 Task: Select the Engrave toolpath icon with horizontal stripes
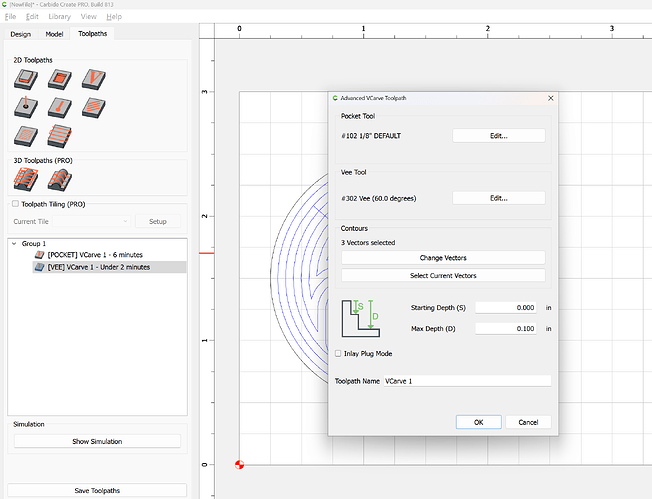59,136
